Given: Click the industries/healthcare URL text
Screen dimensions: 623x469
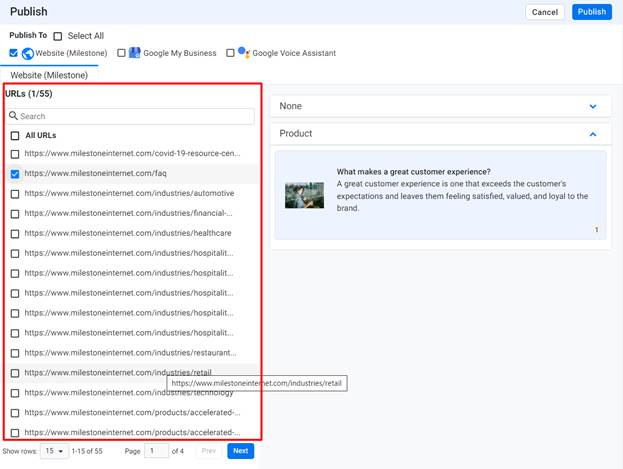Looking at the screenshot, I should pos(128,233).
